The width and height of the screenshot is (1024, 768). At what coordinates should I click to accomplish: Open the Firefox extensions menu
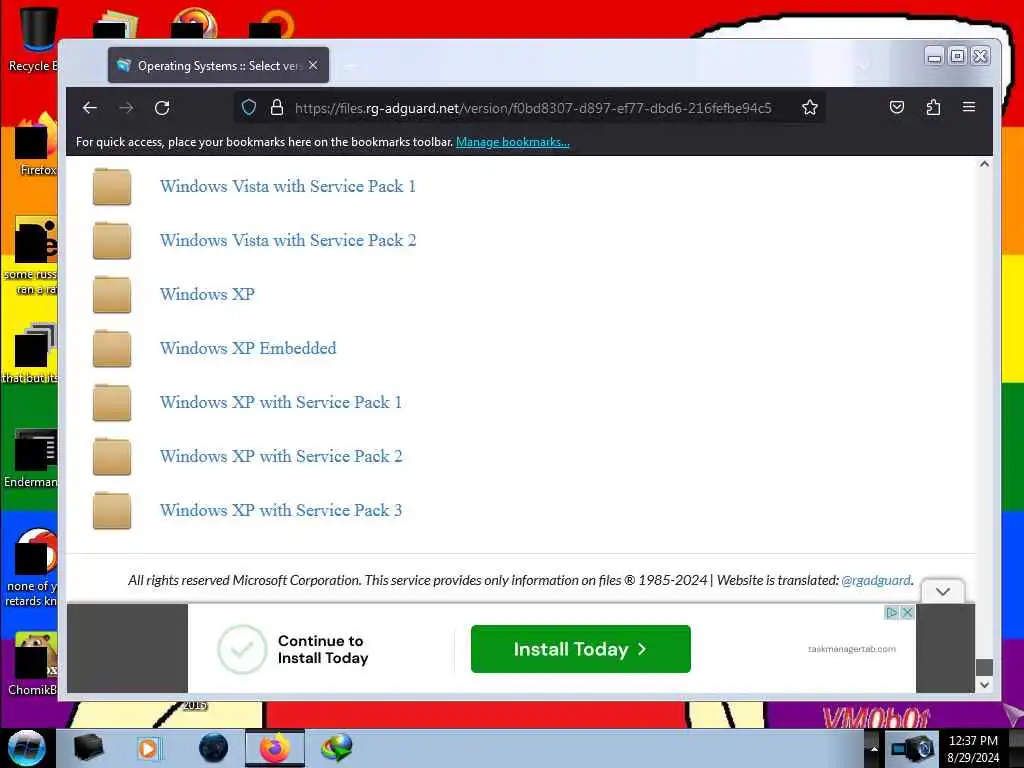pos(933,107)
